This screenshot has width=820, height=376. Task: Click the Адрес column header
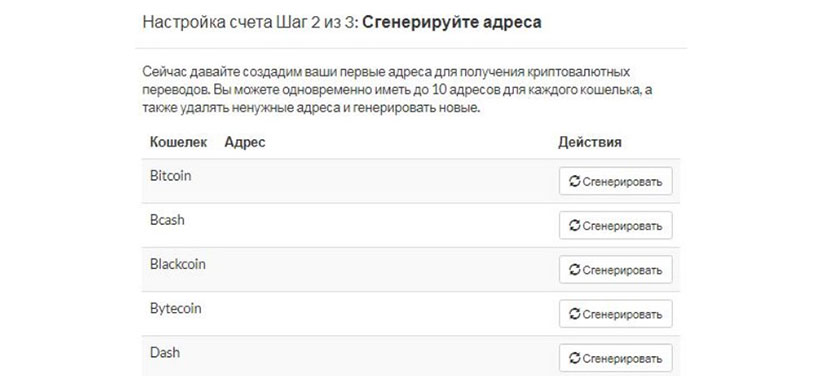coord(245,142)
